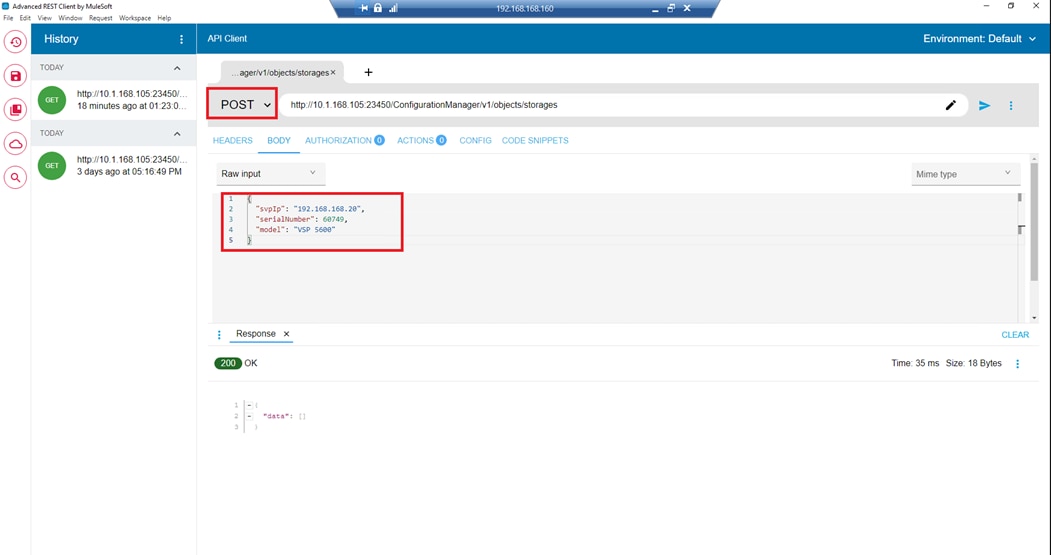Image resolution: width=1051 pixels, height=555 pixels.
Task: Click GET badge of 18 minutes ago entry
Action: [52, 100]
